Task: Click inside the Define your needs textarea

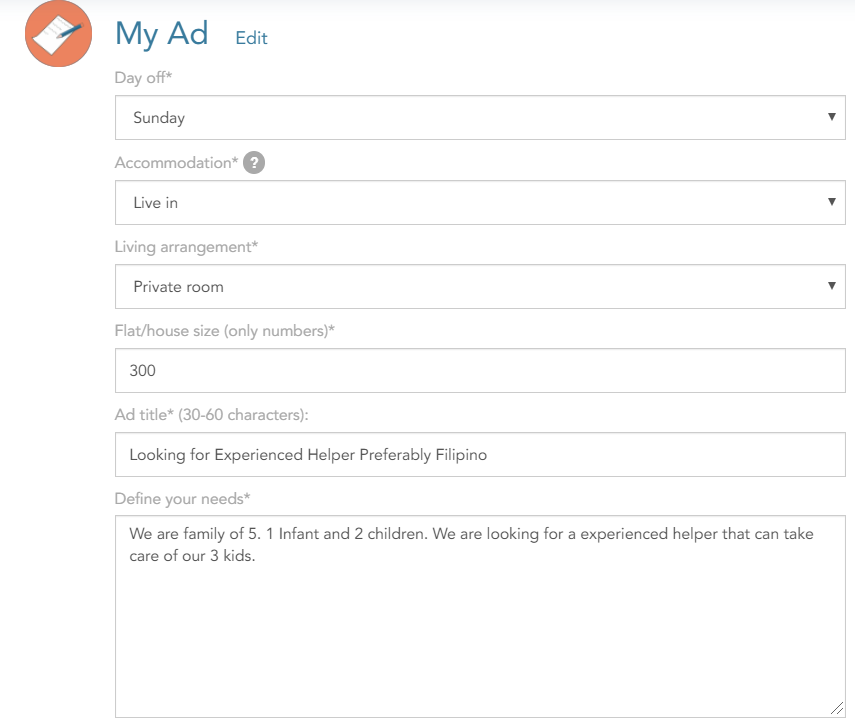Action: click(x=480, y=616)
